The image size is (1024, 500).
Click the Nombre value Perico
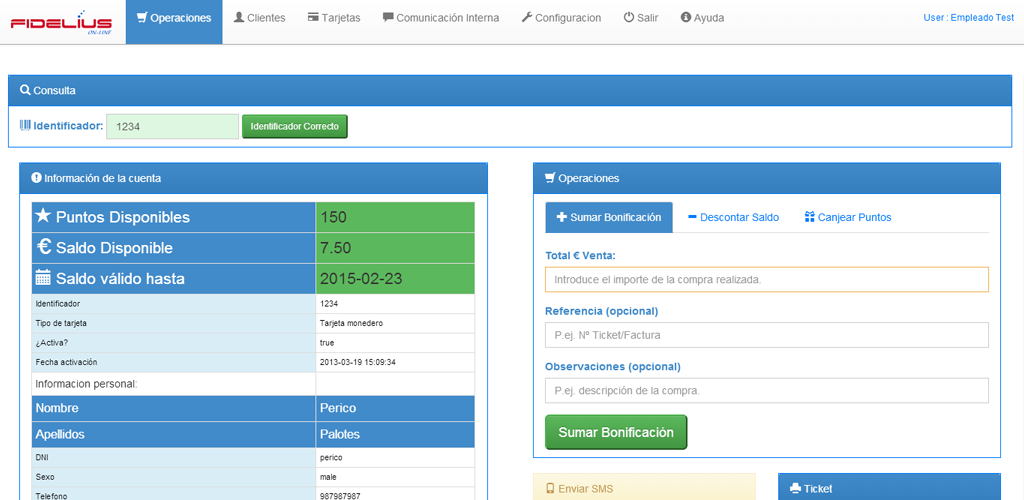click(x=395, y=408)
